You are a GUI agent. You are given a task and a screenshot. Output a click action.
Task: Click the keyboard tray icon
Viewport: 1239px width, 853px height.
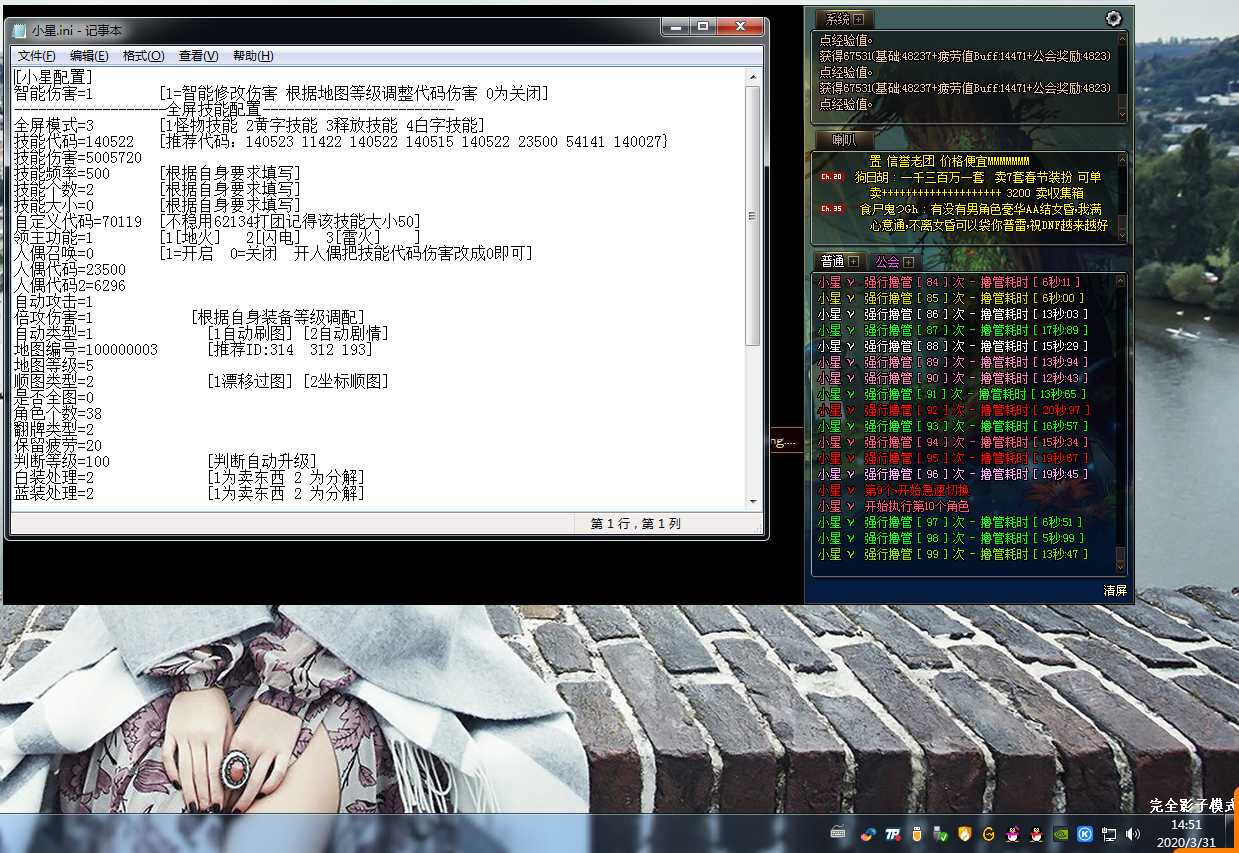[838, 833]
